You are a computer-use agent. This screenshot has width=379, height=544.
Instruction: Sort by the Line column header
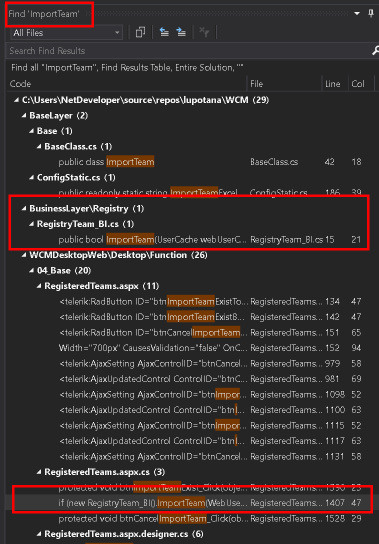point(332,84)
